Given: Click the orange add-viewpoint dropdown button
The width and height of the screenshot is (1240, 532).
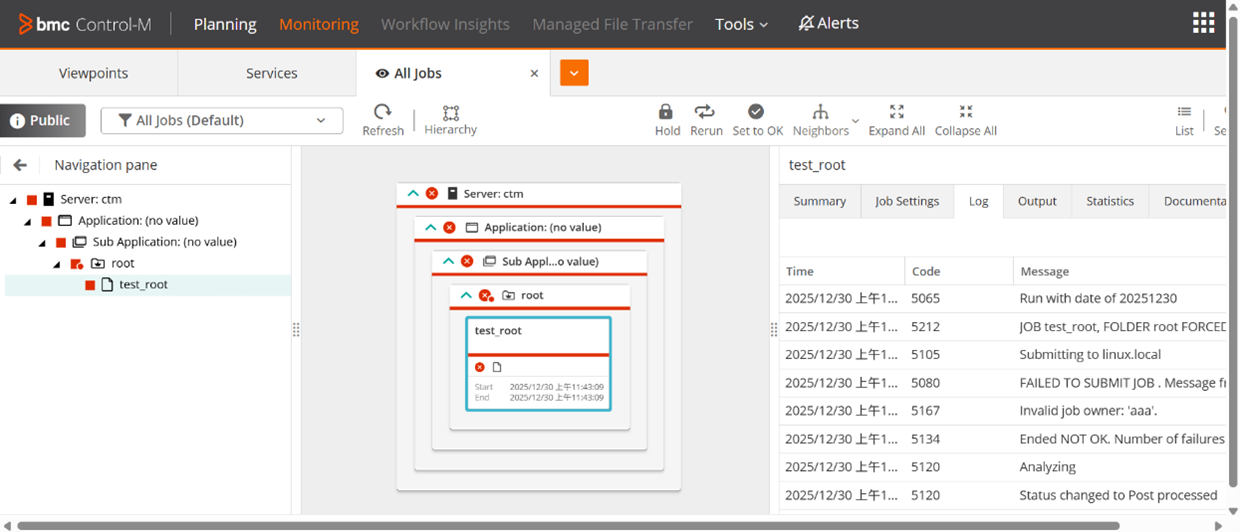Looking at the screenshot, I should (574, 73).
